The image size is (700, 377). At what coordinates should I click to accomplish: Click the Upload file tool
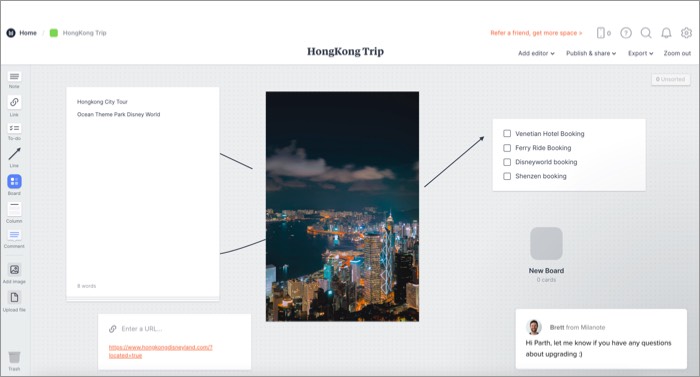click(x=14, y=297)
